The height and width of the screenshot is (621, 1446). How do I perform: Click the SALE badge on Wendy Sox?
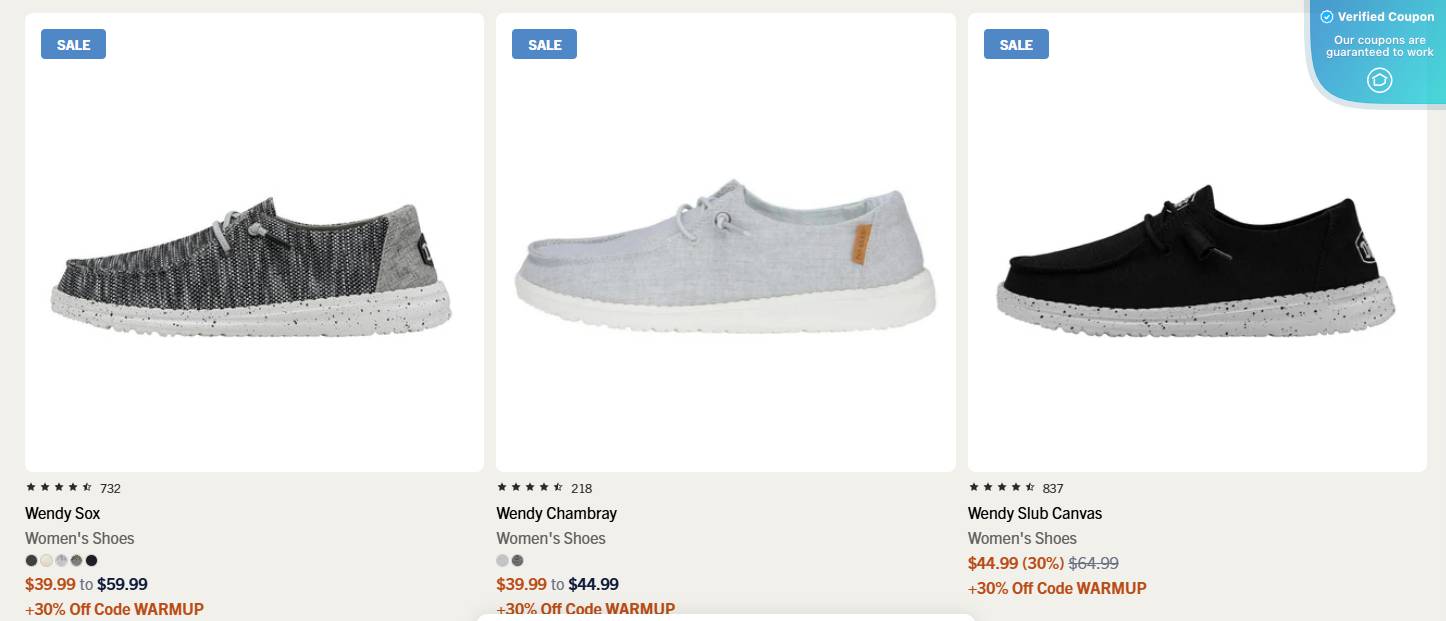(x=72, y=44)
